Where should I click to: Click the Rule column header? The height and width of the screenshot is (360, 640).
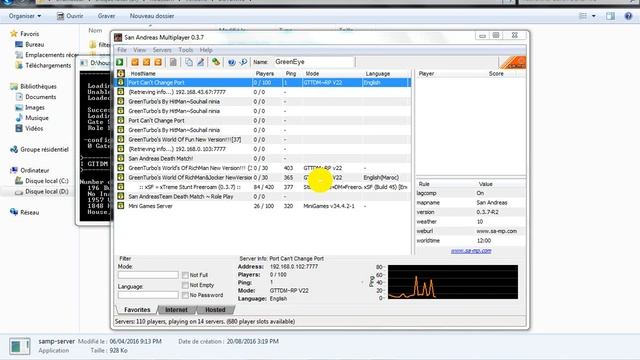click(x=424, y=184)
